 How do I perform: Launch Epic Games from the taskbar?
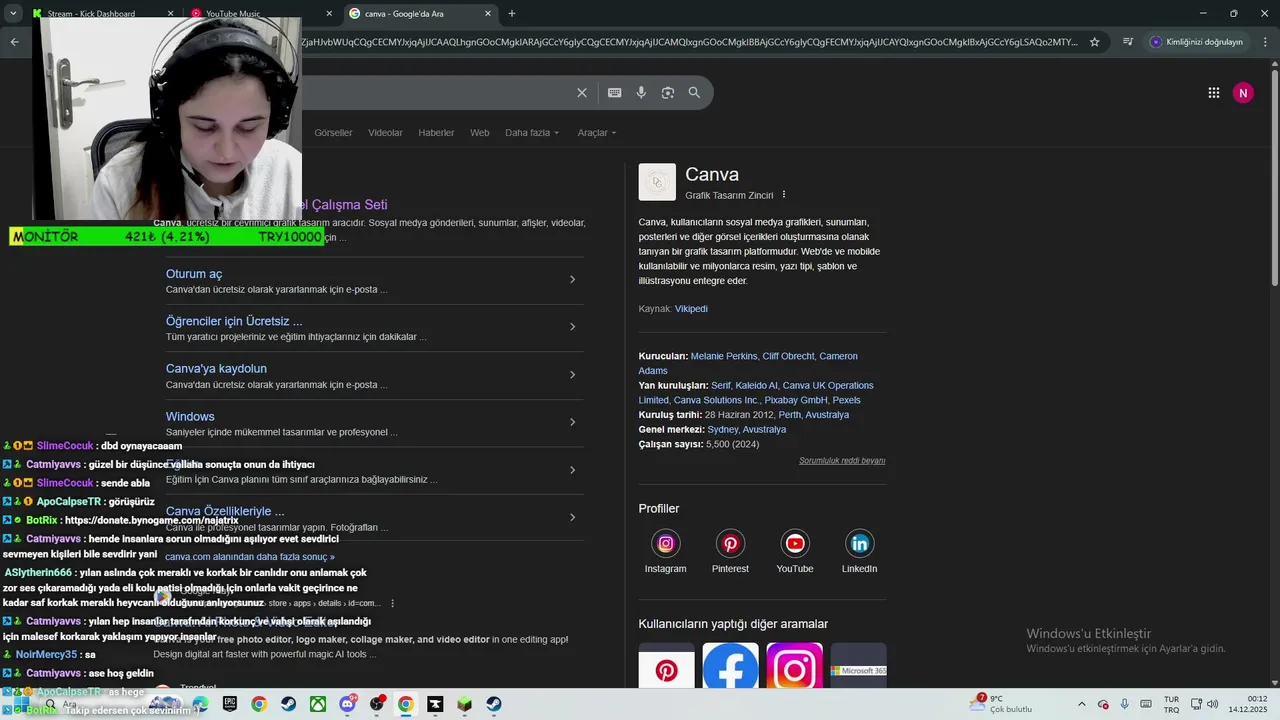coord(230,704)
